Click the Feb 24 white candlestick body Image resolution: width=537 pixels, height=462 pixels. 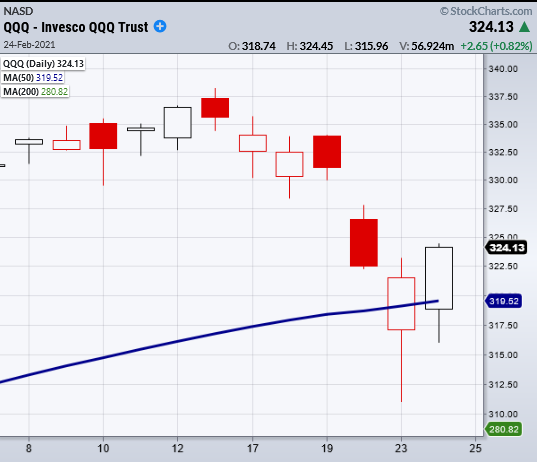(x=439, y=278)
